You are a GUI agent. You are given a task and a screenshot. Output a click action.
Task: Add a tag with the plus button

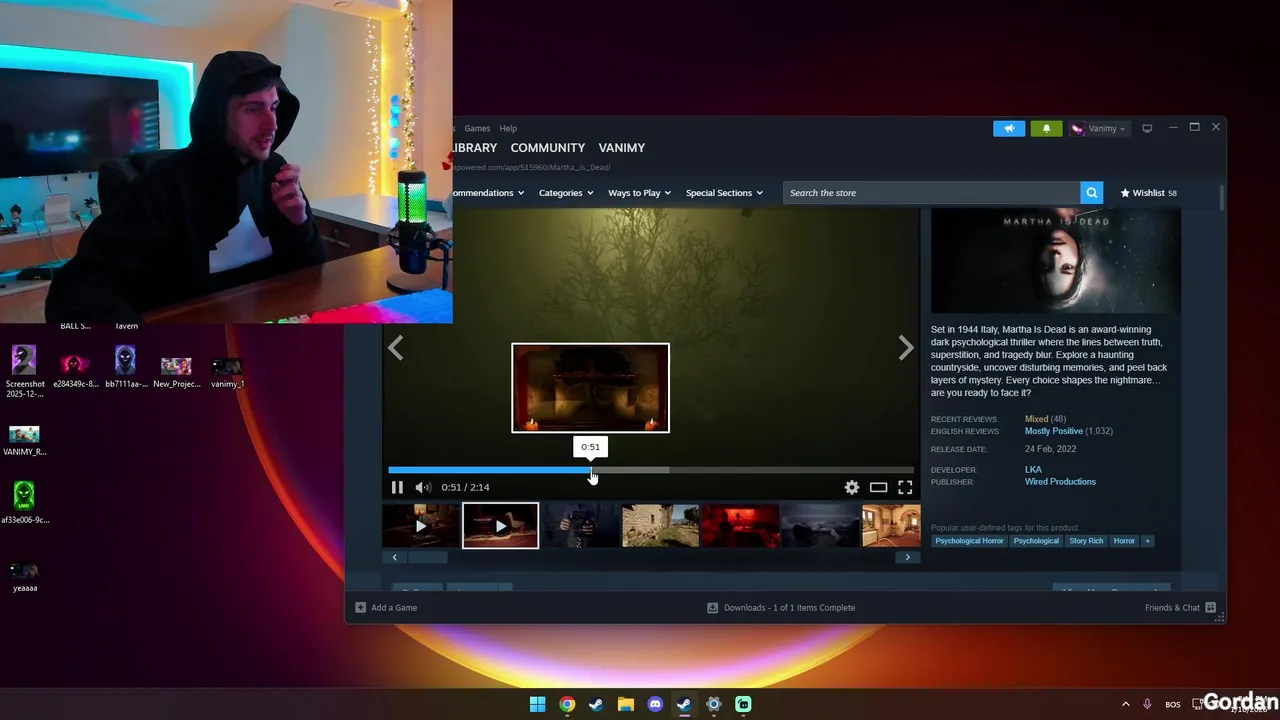pos(1147,541)
